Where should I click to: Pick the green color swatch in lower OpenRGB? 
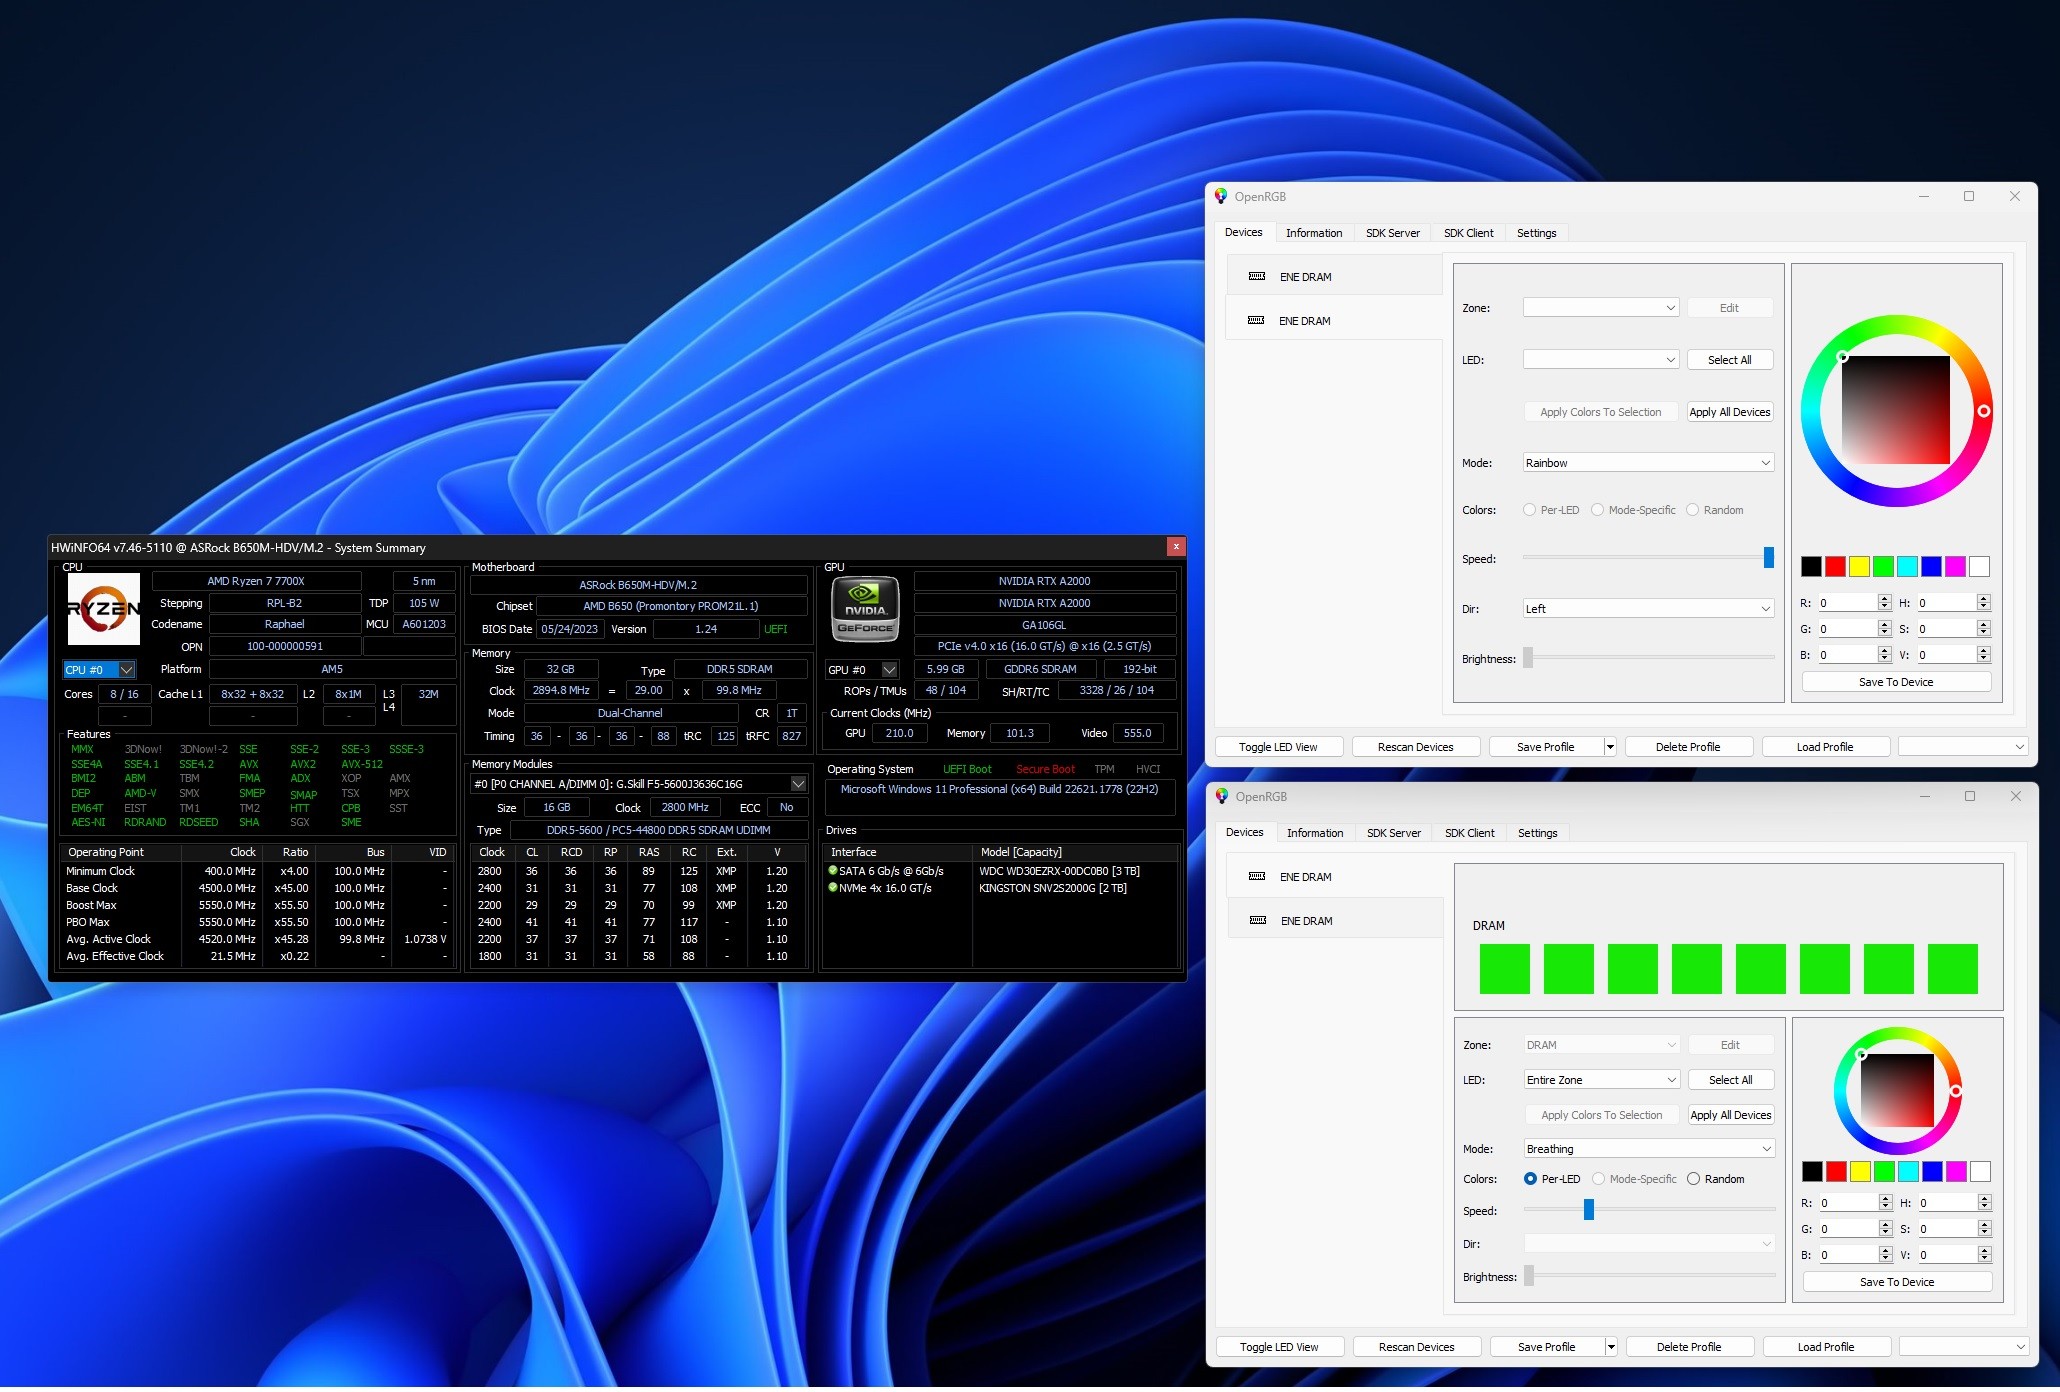(x=1884, y=1171)
